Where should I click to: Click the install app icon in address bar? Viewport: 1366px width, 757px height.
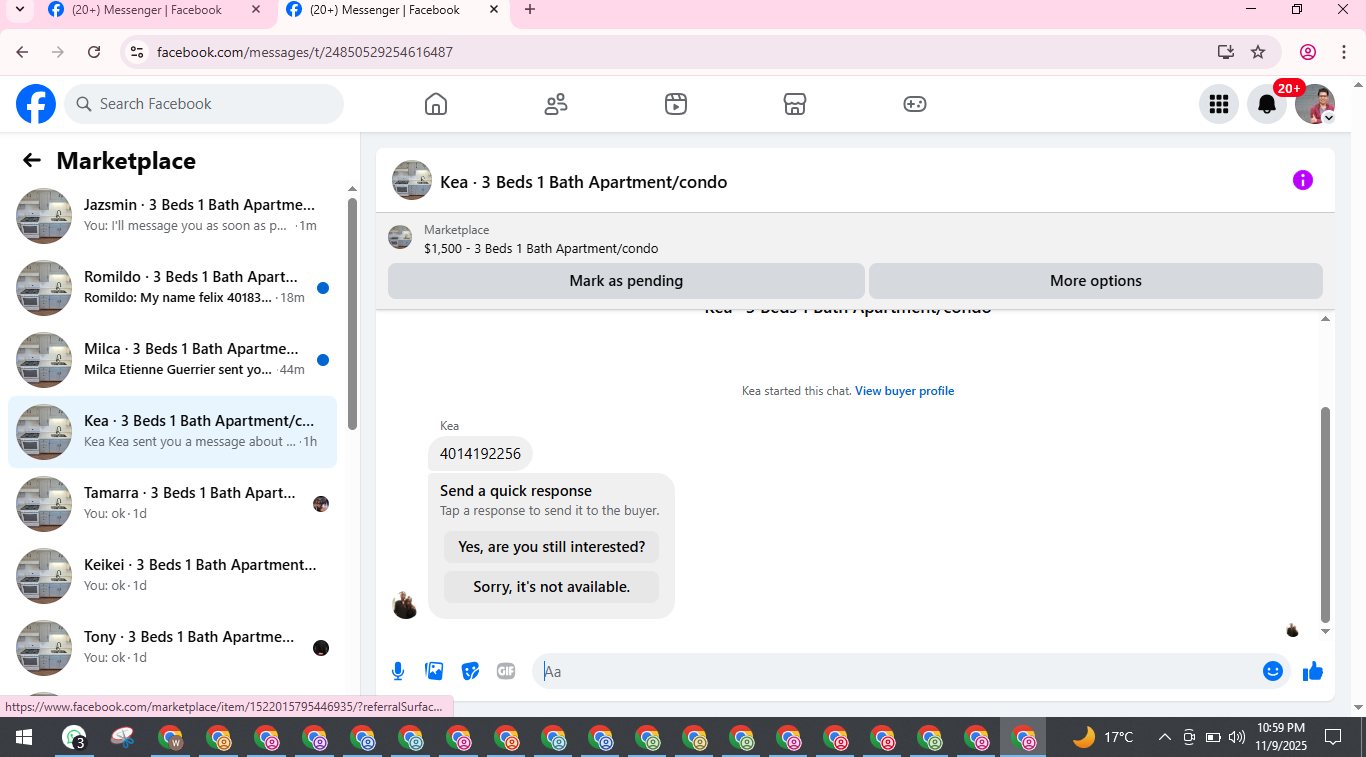(1226, 52)
